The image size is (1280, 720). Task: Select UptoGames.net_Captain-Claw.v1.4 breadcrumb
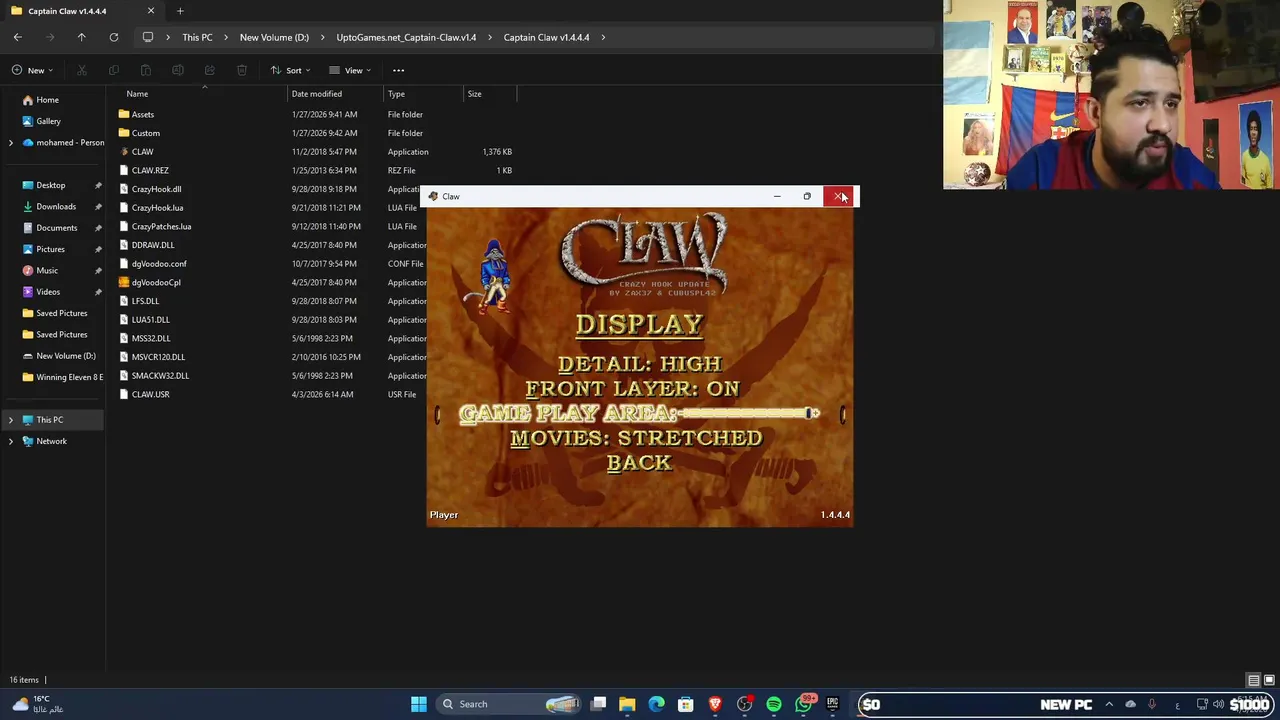[x=406, y=37]
